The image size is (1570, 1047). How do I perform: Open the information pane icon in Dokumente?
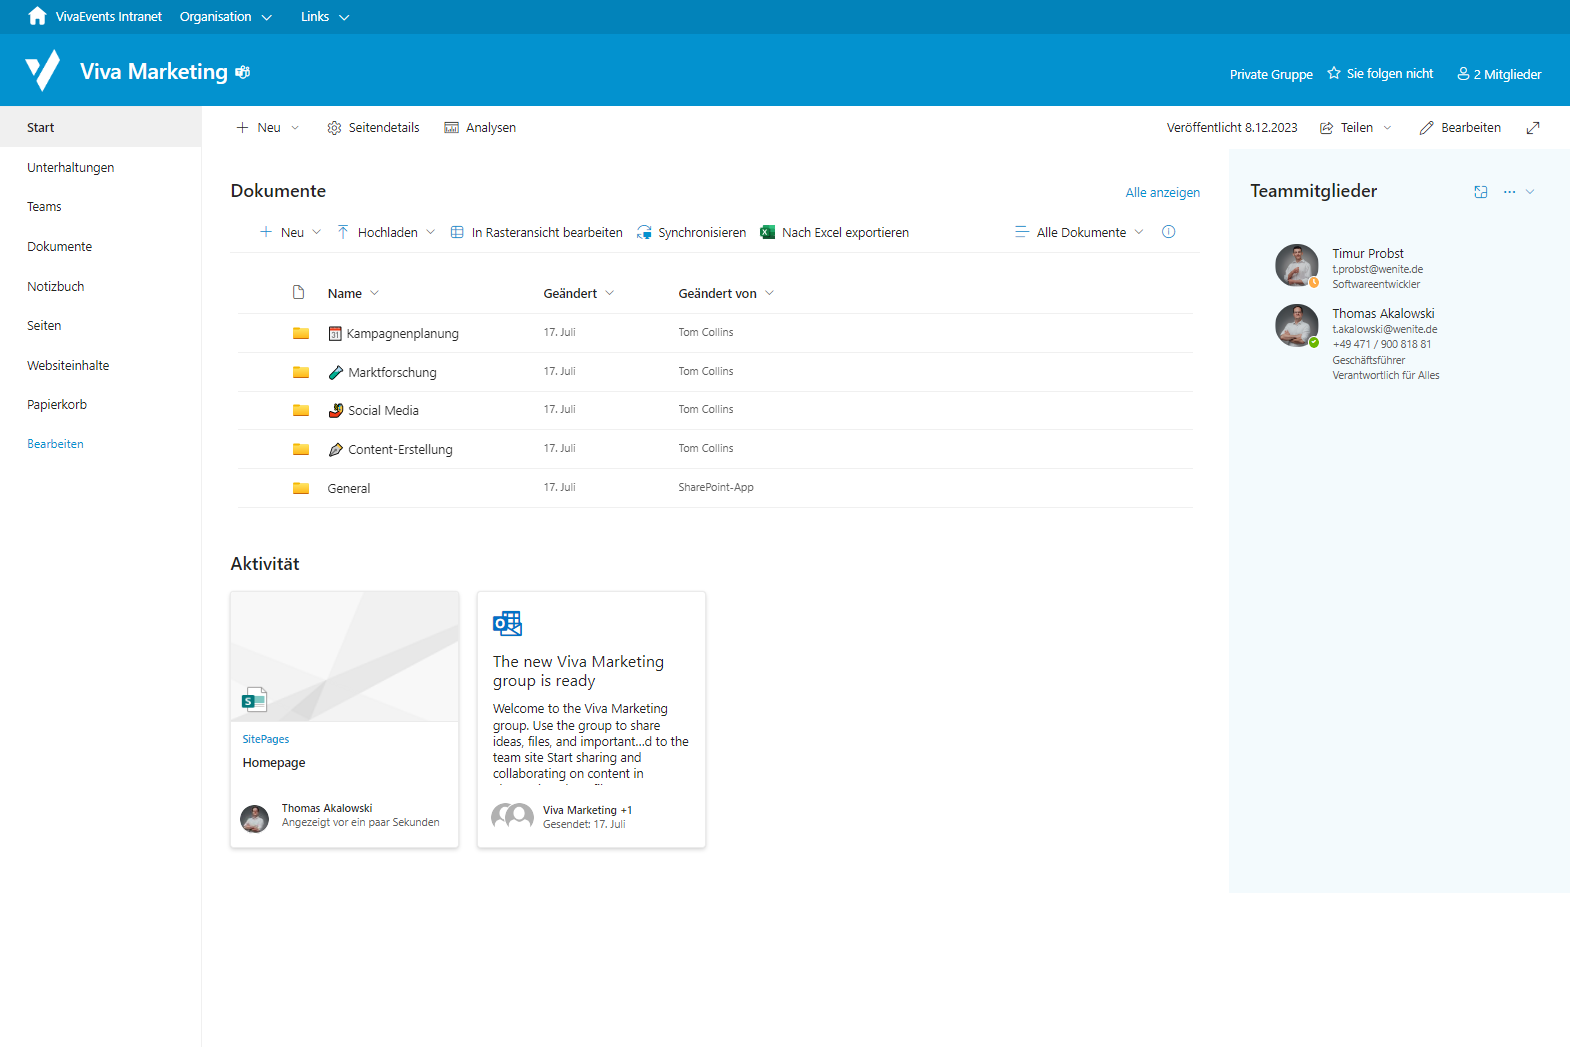pos(1168,232)
